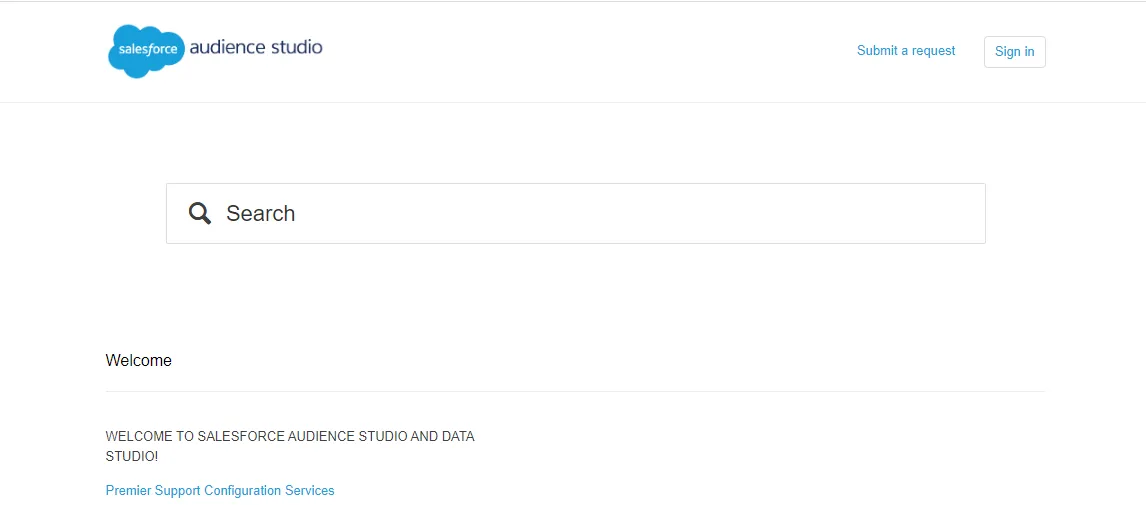Select the Search placeholder text
Image resolution: width=1146 pixels, height=505 pixels.
click(260, 213)
